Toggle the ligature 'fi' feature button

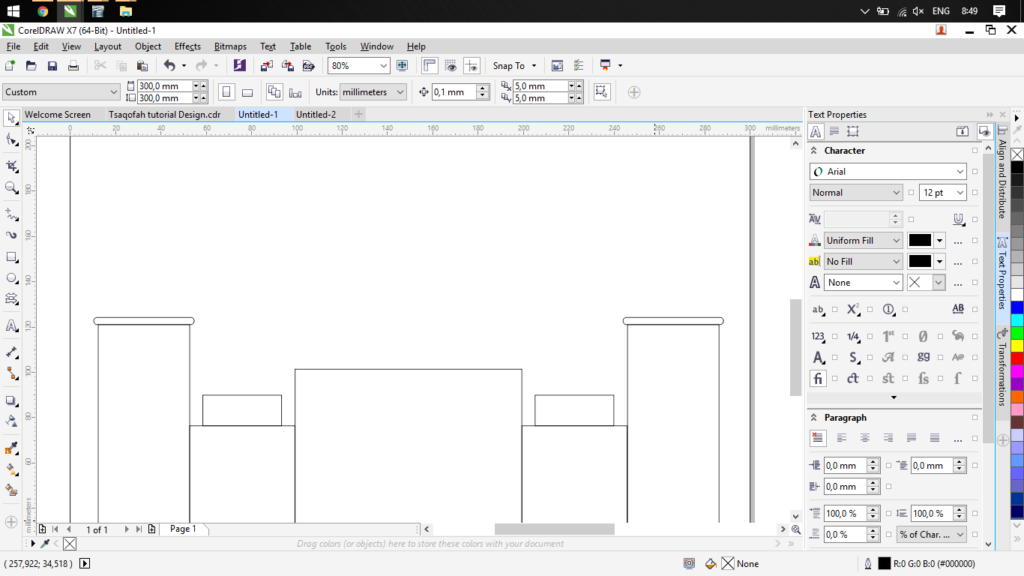[x=818, y=379]
